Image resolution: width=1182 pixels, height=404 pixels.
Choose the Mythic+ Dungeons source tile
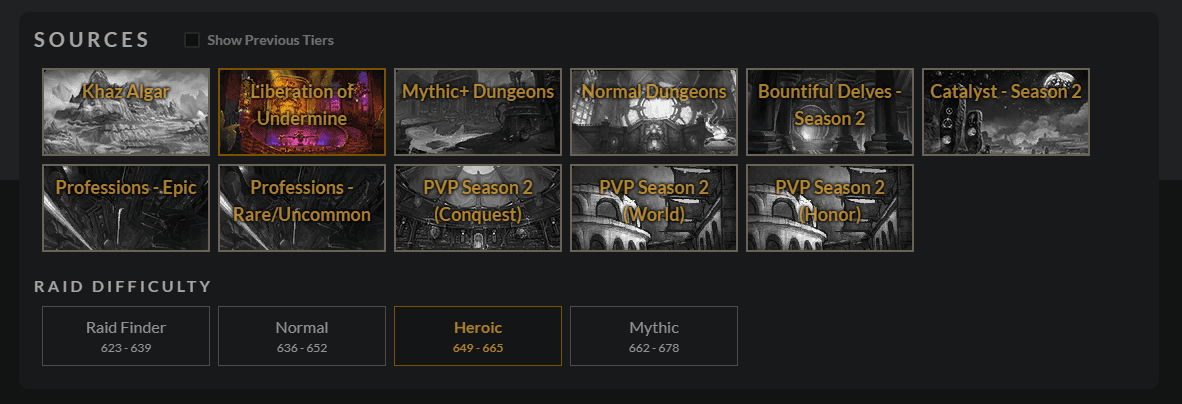pyautogui.click(x=478, y=112)
